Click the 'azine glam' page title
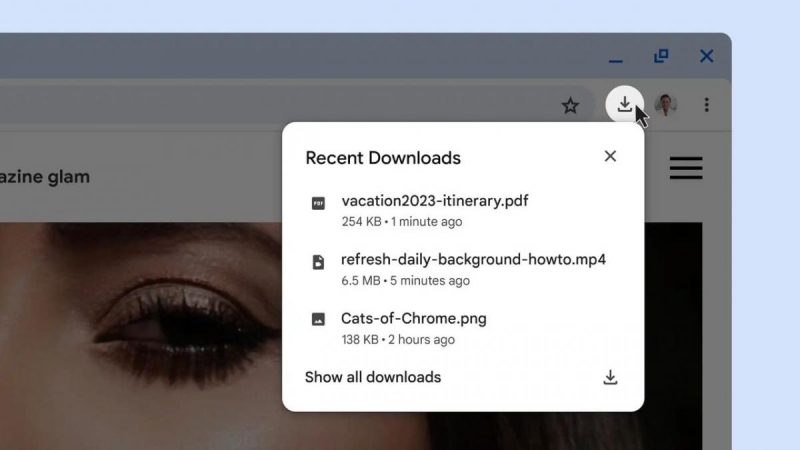Screen dimensions: 800x450 [x=45, y=177]
